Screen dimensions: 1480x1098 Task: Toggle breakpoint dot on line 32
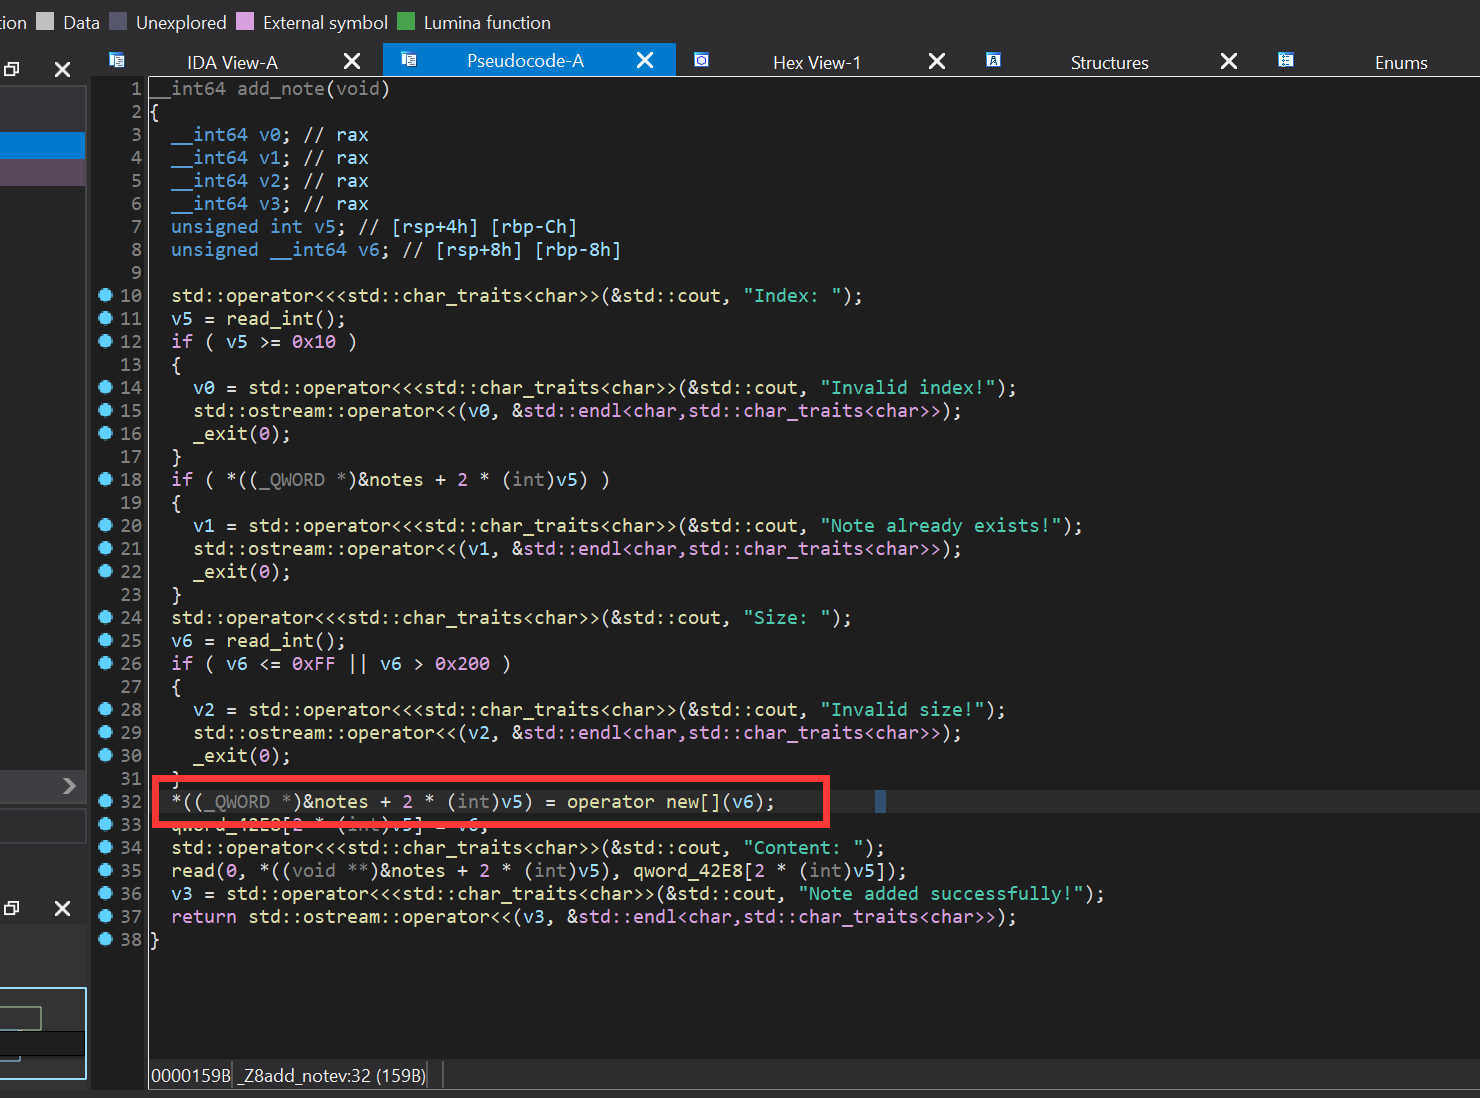tap(105, 801)
